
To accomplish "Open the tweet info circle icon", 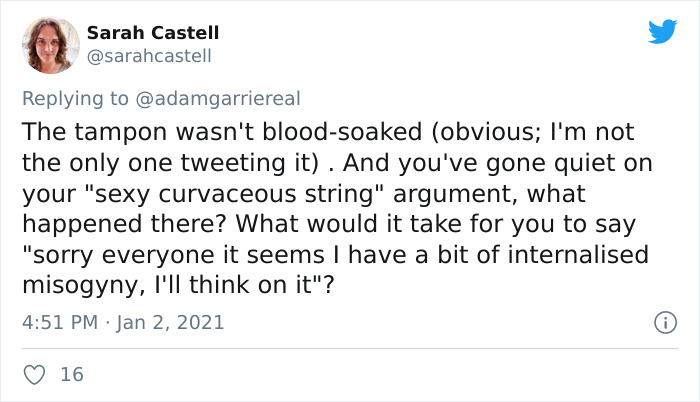I will [x=662, y=323].
